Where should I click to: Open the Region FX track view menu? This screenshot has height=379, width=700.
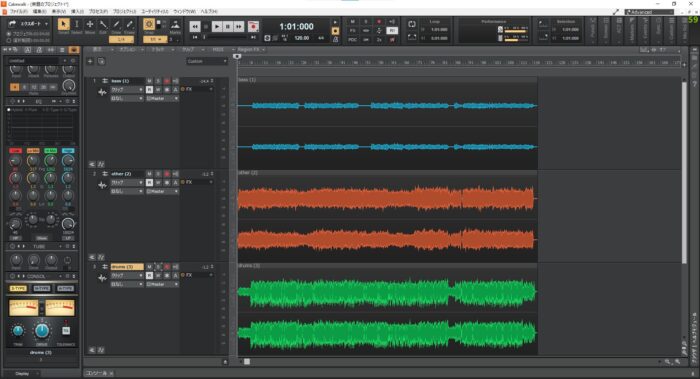(x=251, y=50)
